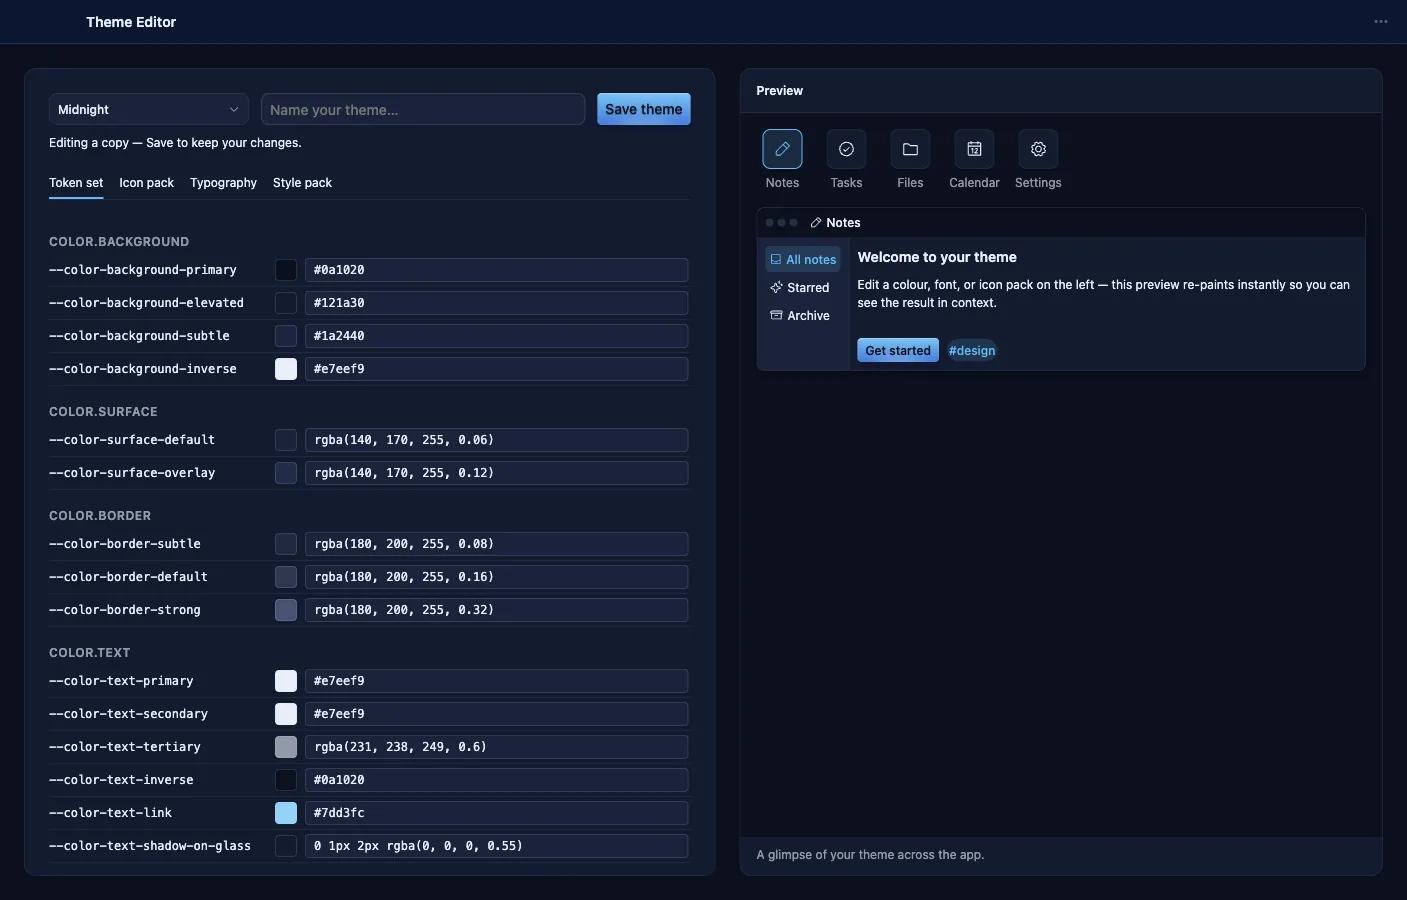This screenshot has height=900, width=1407.
Task: Open color swatch for border-default
Action: [x=286, y=577]
